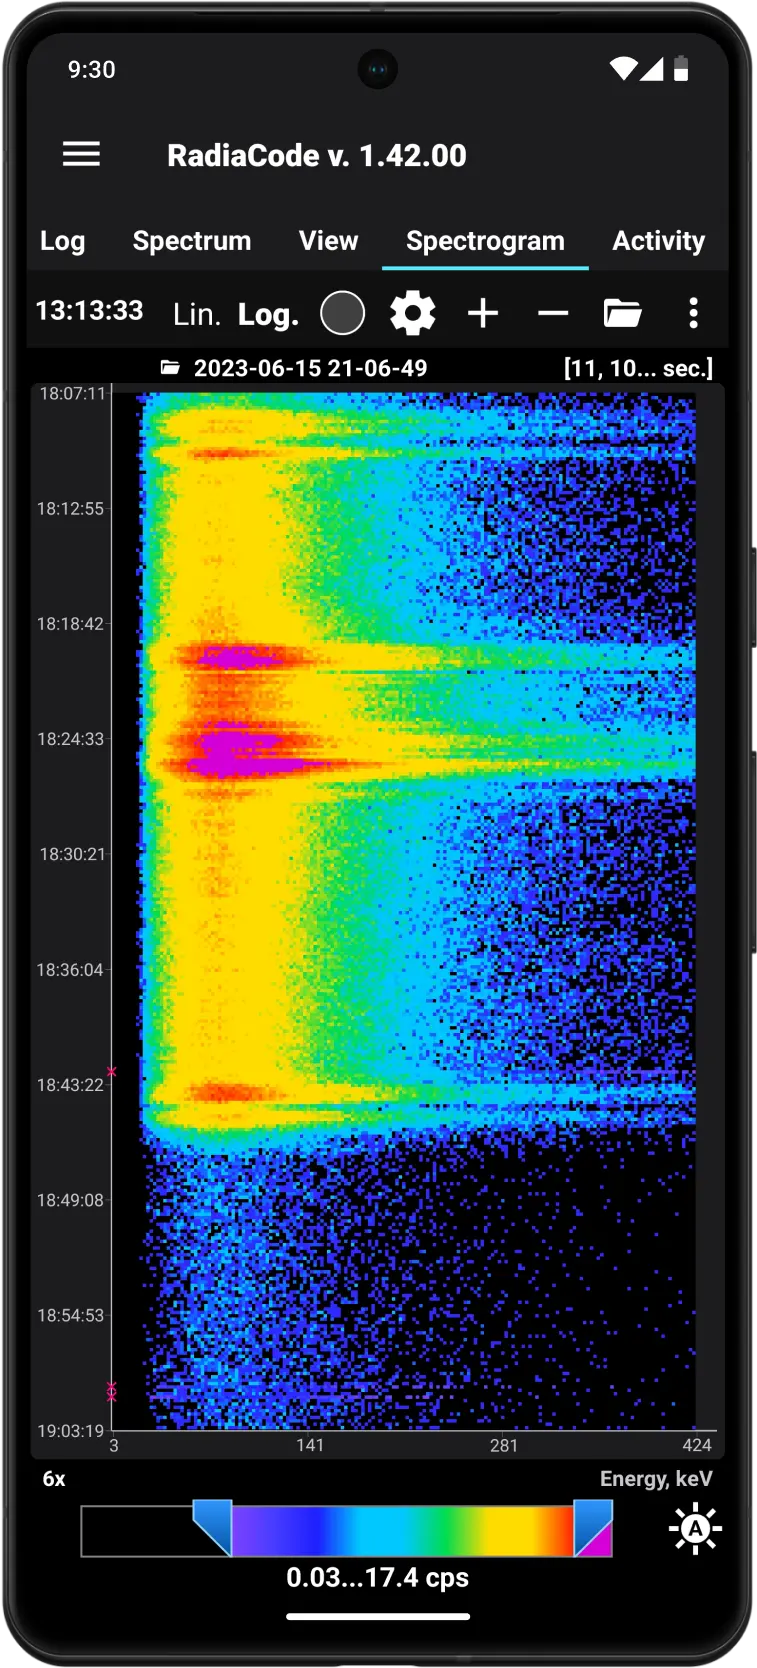Tap the small folder icon beside the file name
Image resolution: width=757 pixels, height=1668 pixels.
tap(170, 368)
